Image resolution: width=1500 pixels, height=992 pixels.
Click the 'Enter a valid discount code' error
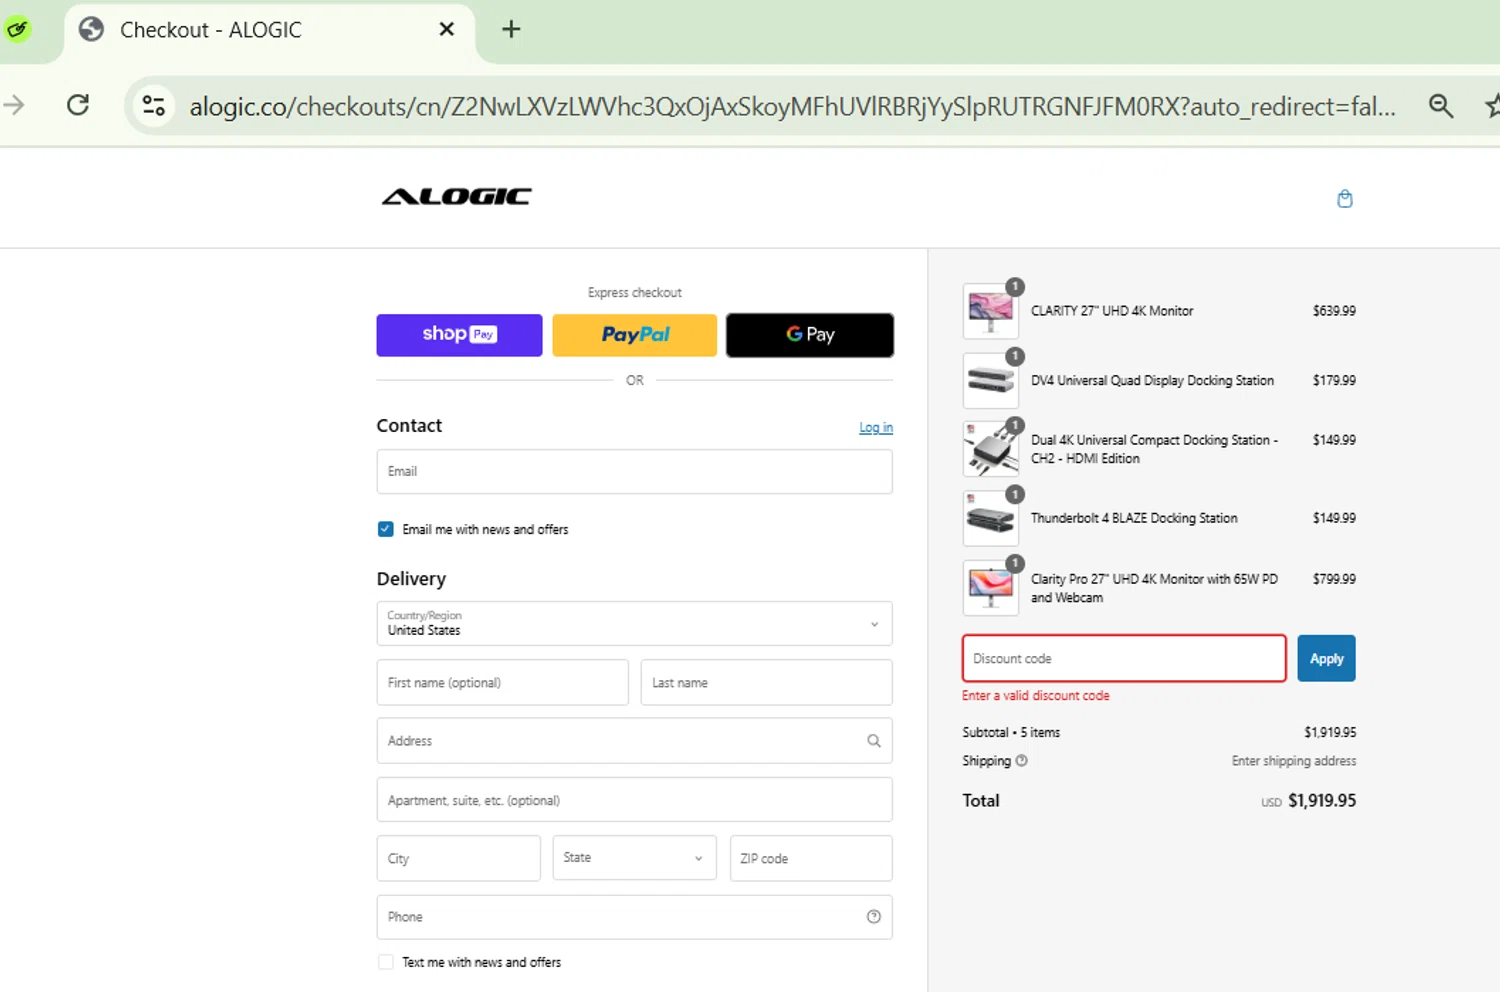1035,696
